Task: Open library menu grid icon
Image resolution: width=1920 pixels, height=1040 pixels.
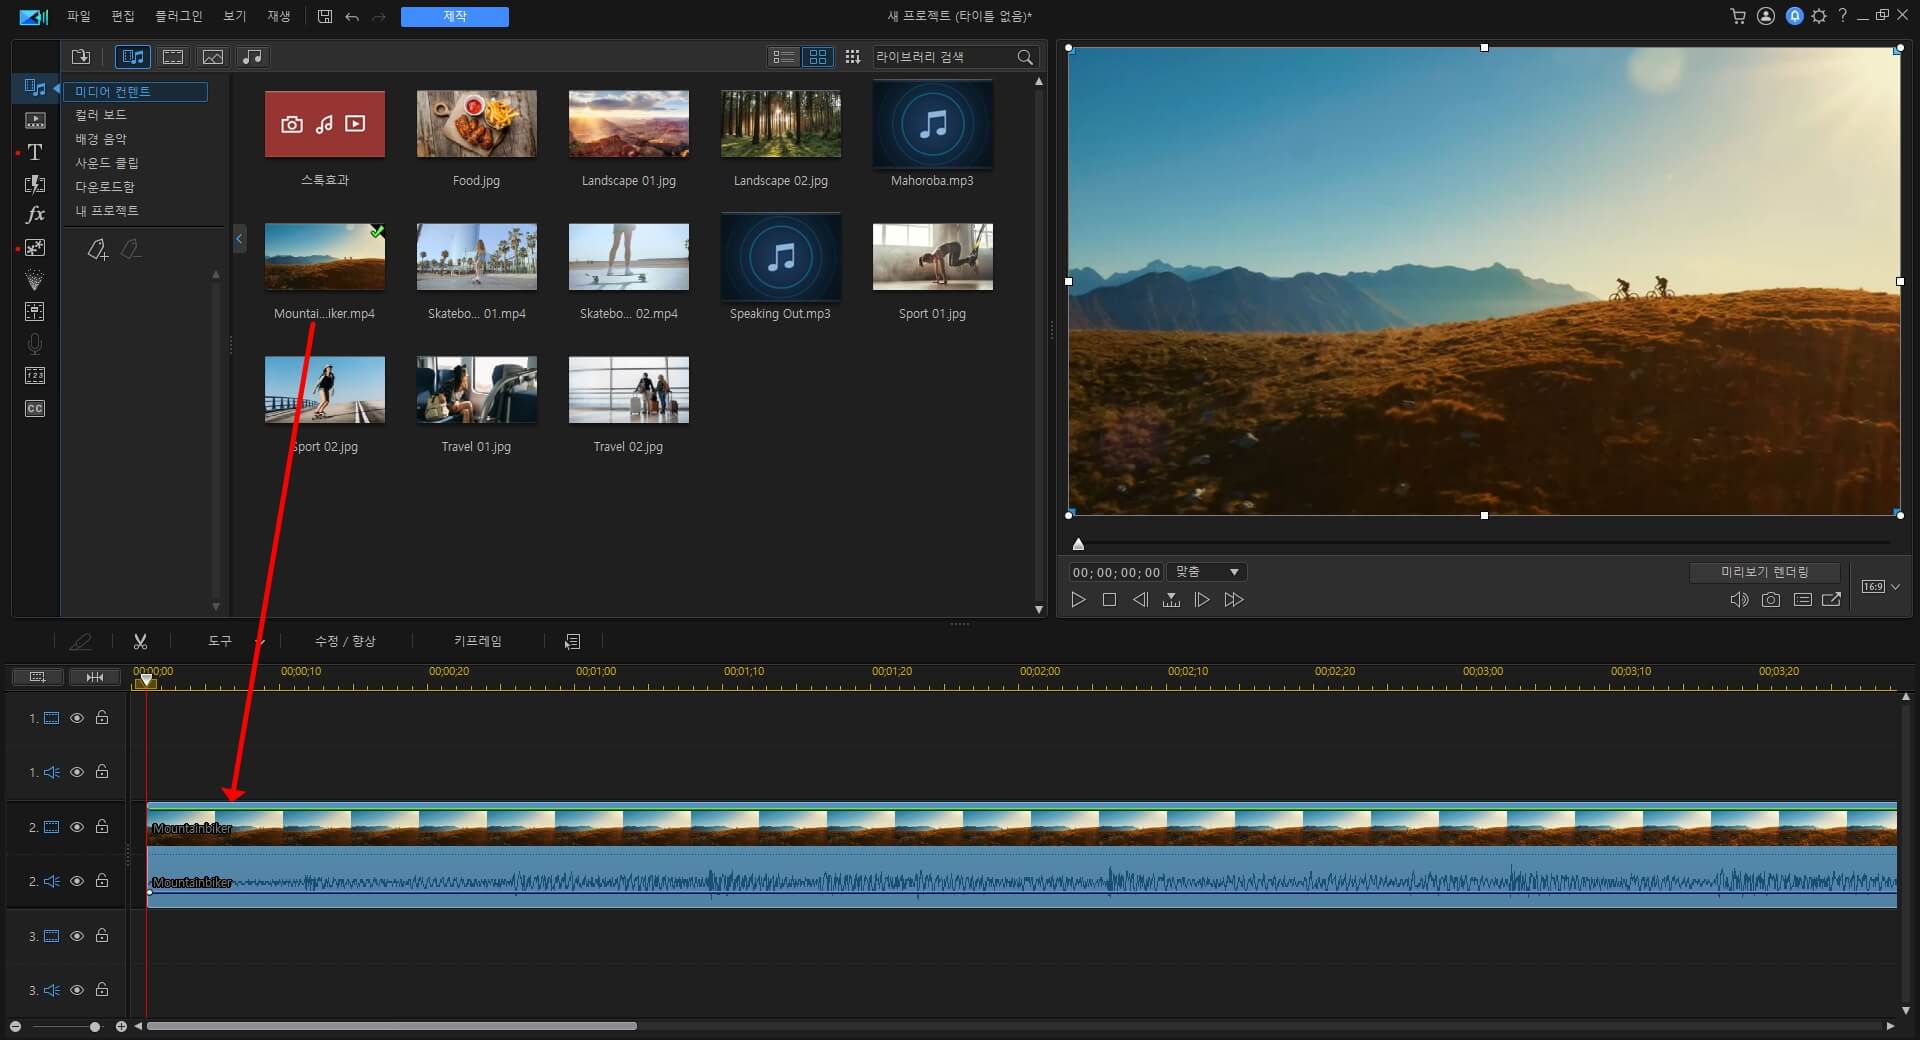Action: [852, 57]
